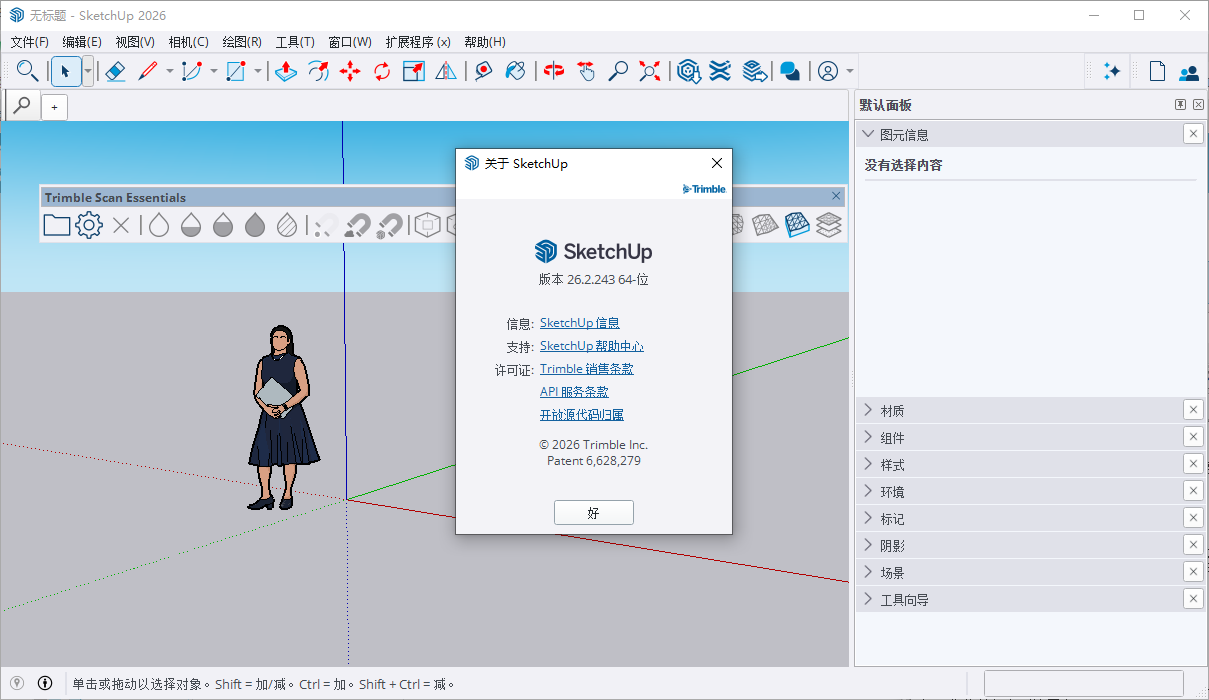
Task: Click the highlighted blue mesh grid icon
Action: [x=797, y=225]
